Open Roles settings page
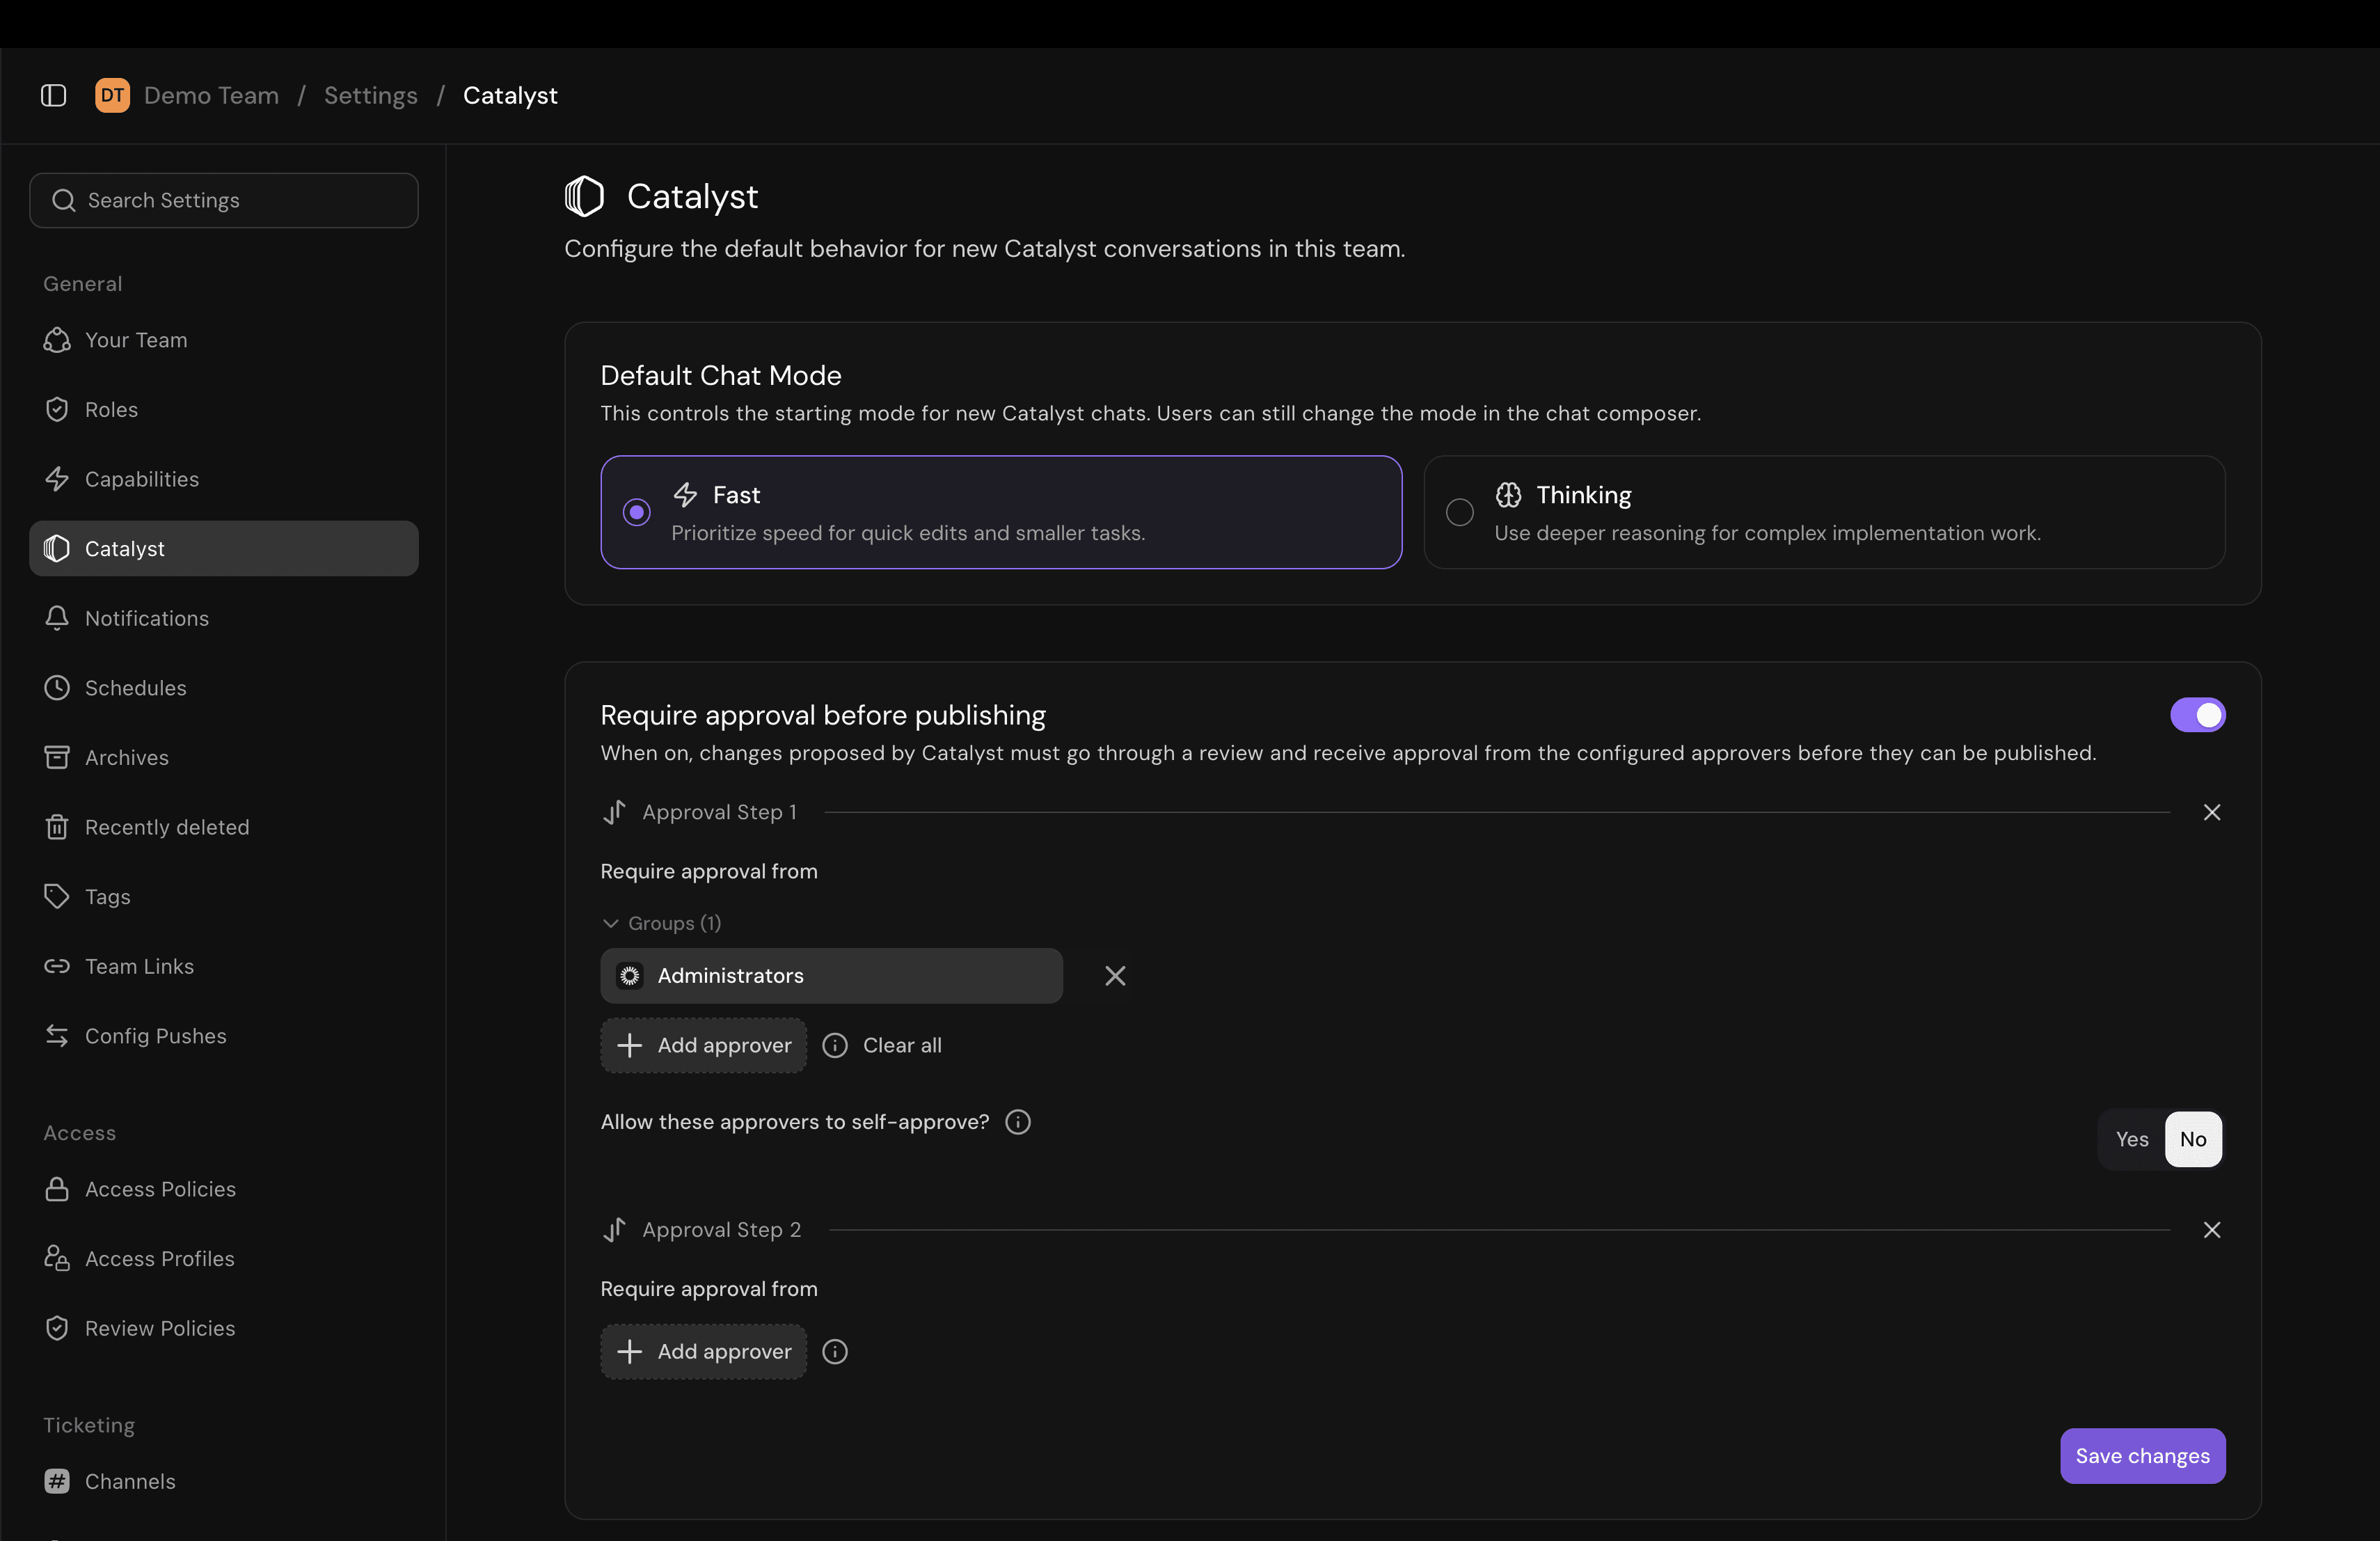2380x1541 pixels. click(224, 409)
